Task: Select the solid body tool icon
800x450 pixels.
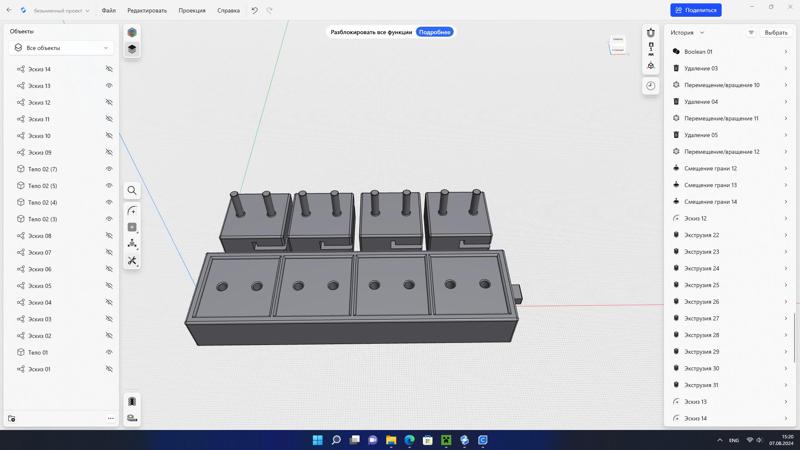Action: [x=132, y=227]
